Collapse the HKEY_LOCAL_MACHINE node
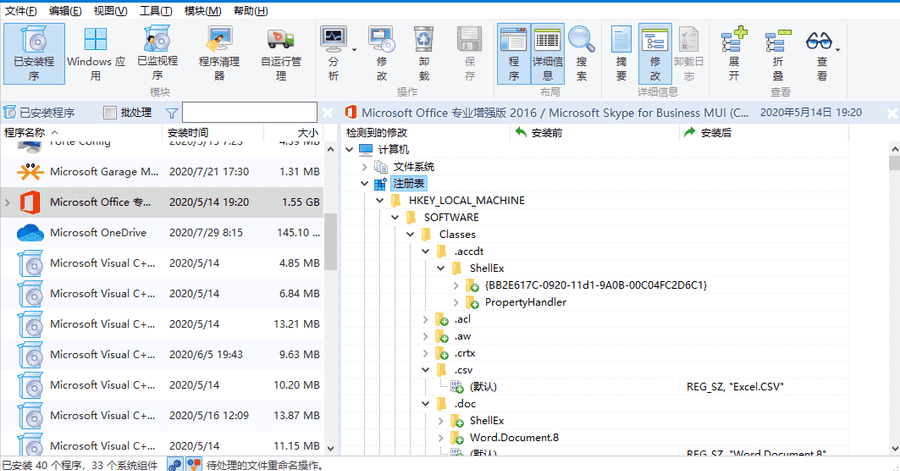 [379, 200]
